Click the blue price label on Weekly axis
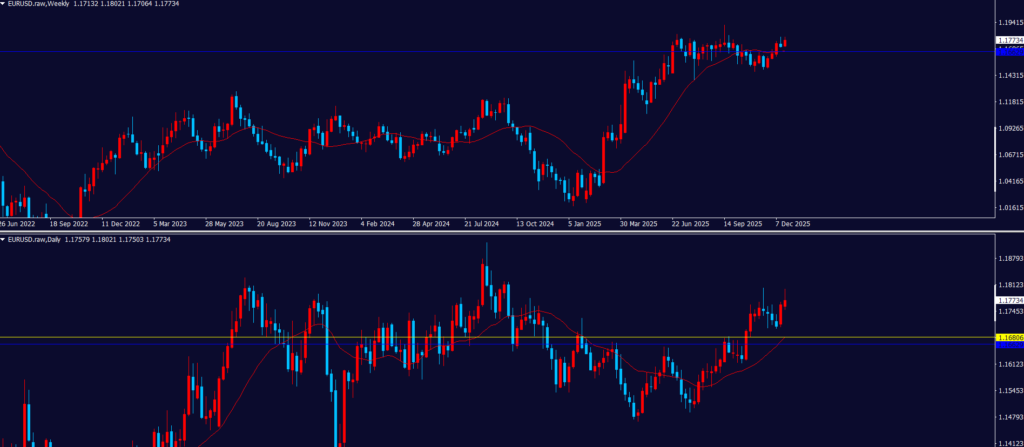The width and height of the screenshot is (1024, 447). [1009, 50]
